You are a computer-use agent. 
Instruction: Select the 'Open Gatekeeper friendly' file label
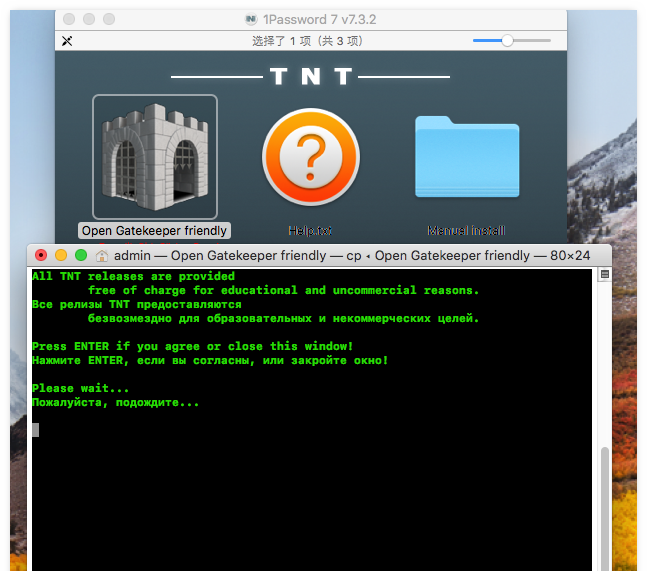154,231
